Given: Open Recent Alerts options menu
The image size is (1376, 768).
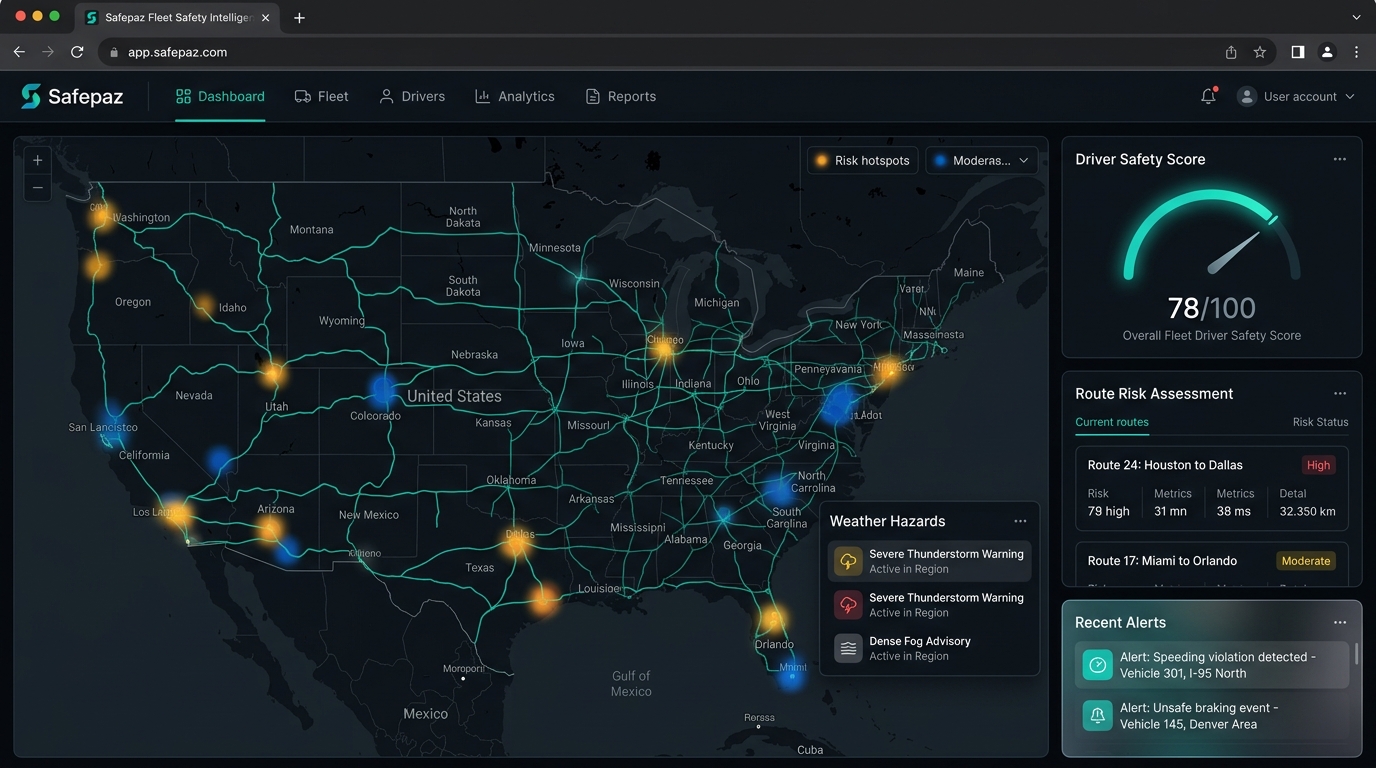Looking at the screenshot, I should pos(1340,622).
